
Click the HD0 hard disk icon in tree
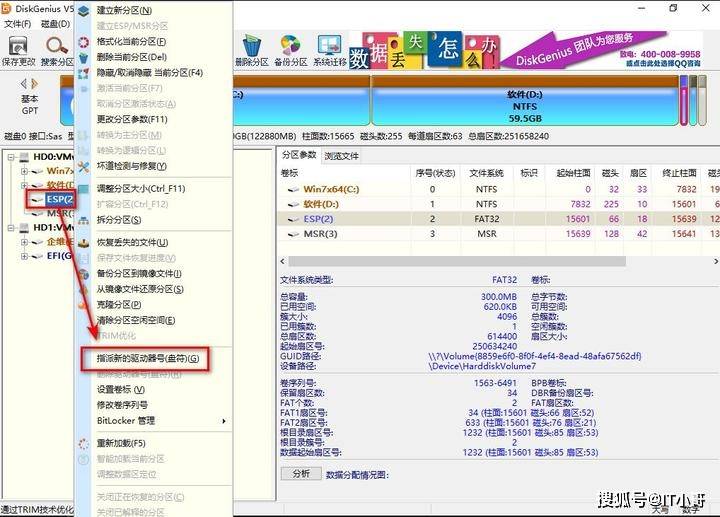24,157
